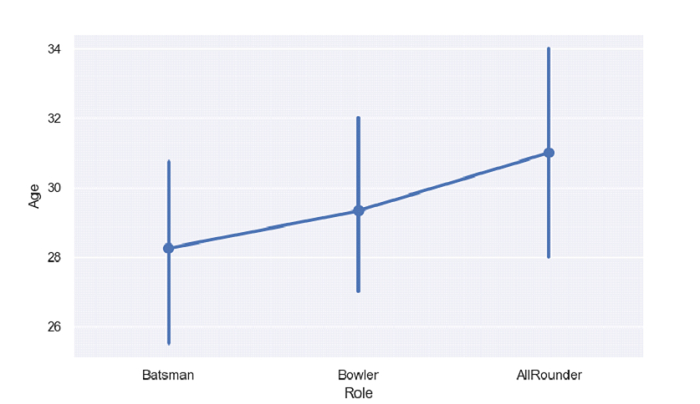Click the Role x-axis title

358,394
